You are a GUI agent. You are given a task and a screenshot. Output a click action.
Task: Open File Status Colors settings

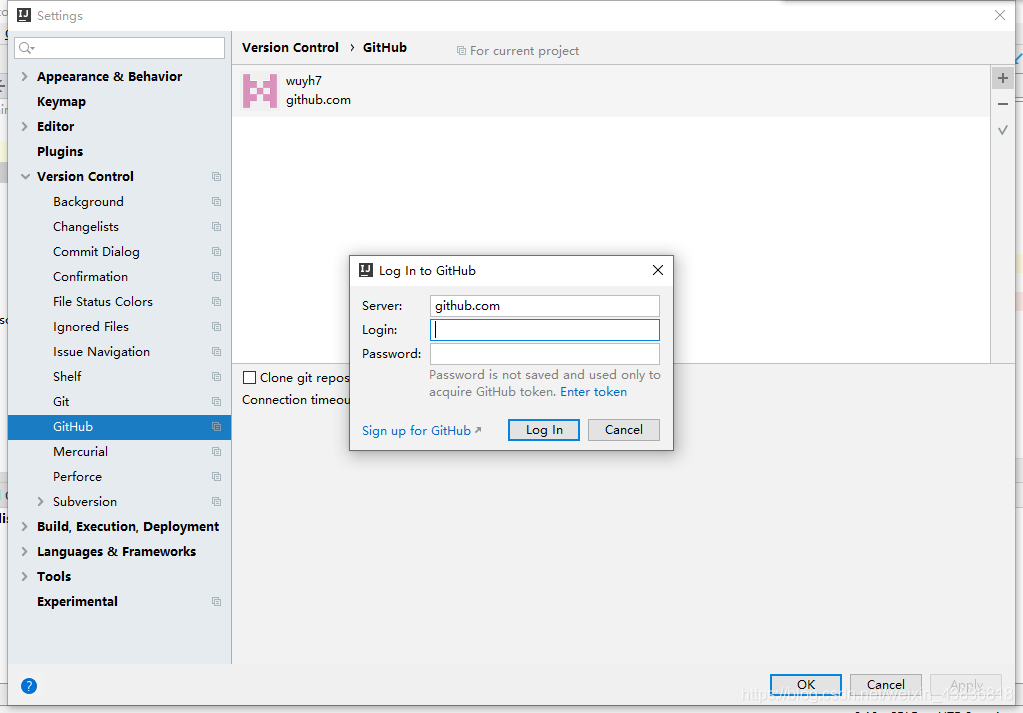(102, 301)
